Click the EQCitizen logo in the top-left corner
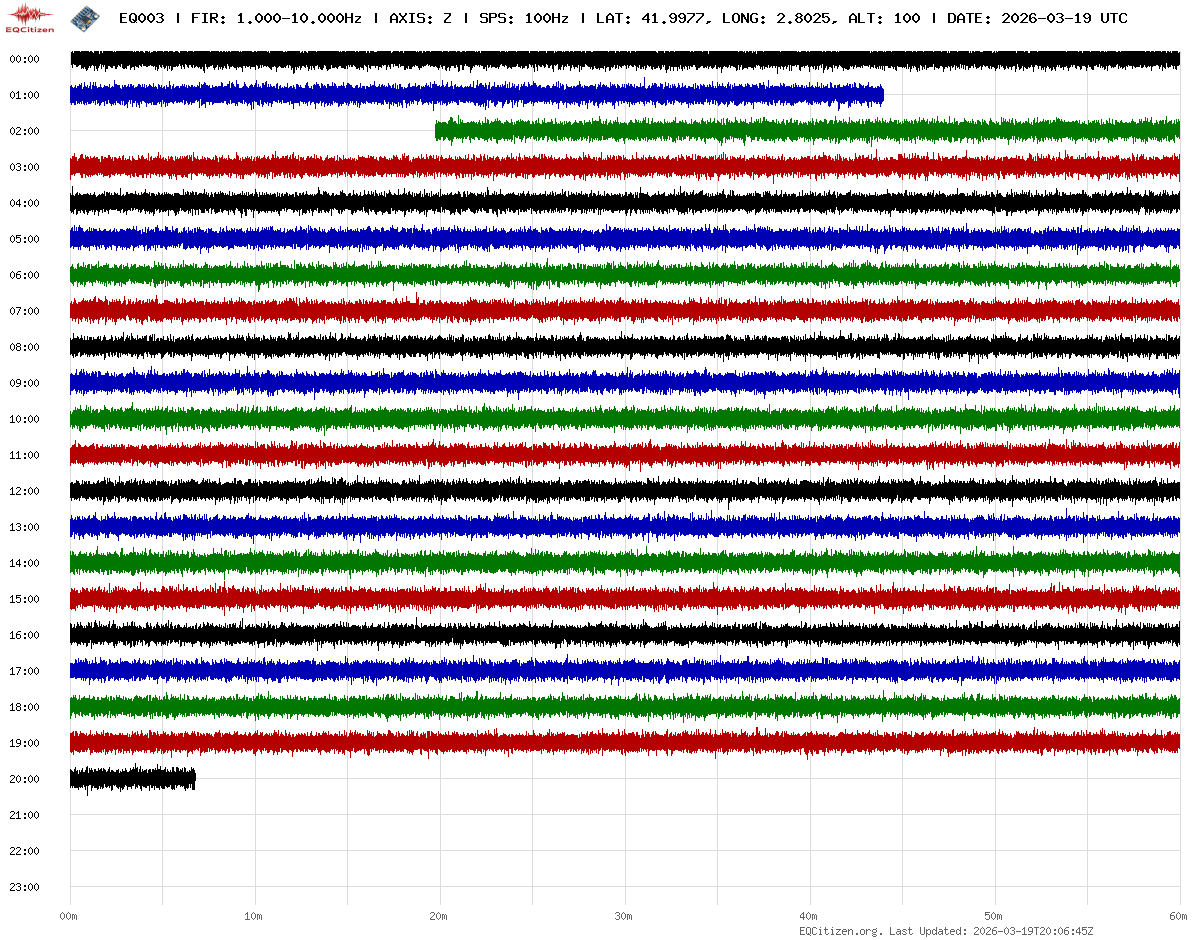This screenshot has height=940, width=1200. coord(30,18)
